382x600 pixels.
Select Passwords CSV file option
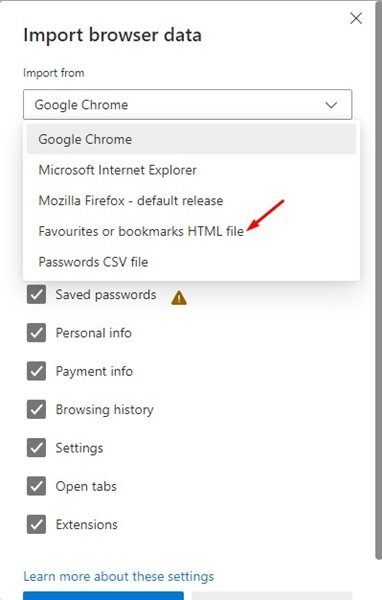point(191,262)
